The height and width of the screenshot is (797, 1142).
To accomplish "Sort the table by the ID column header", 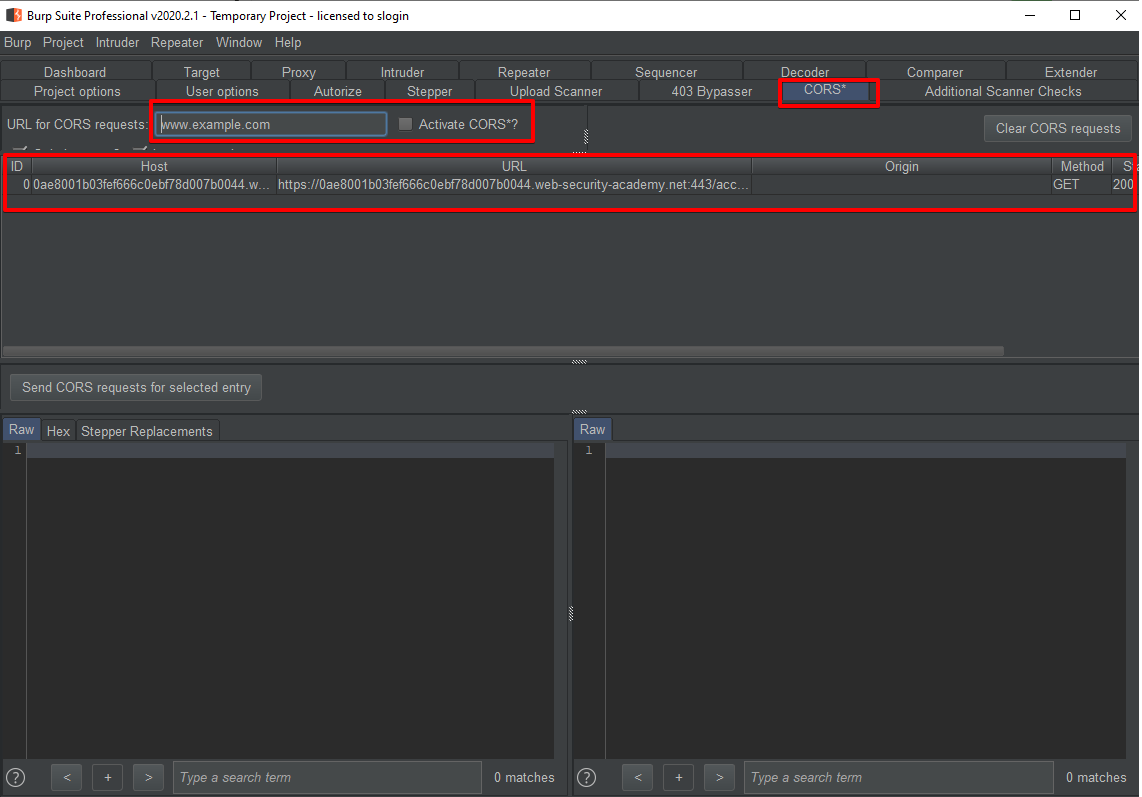I will coord(17,166).
